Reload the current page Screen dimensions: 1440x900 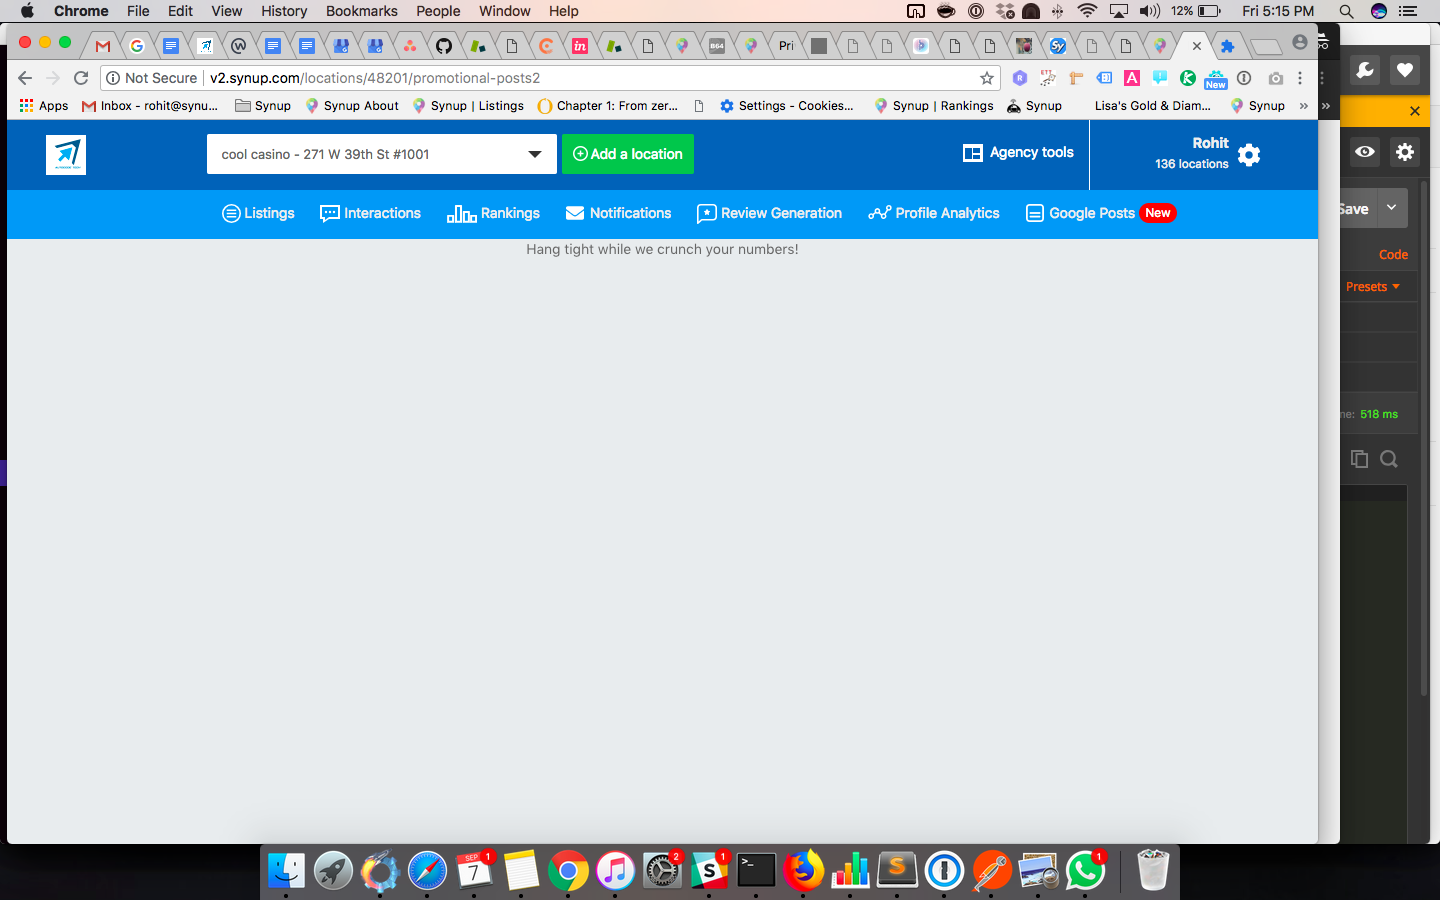pos(81,78)
